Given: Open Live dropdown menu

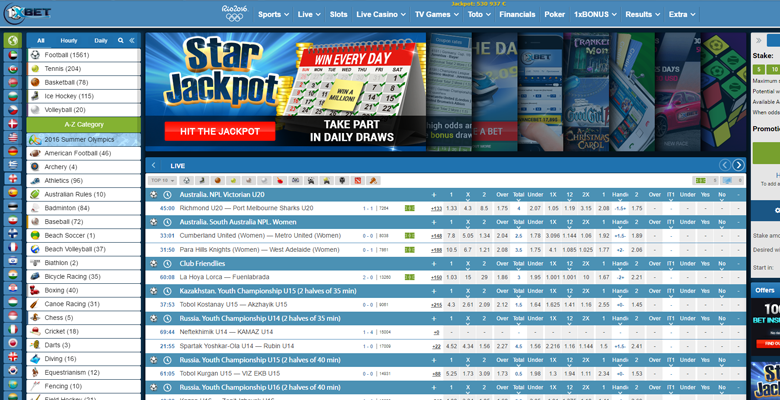Looking at the screenshot, I should tap(309, 14).
